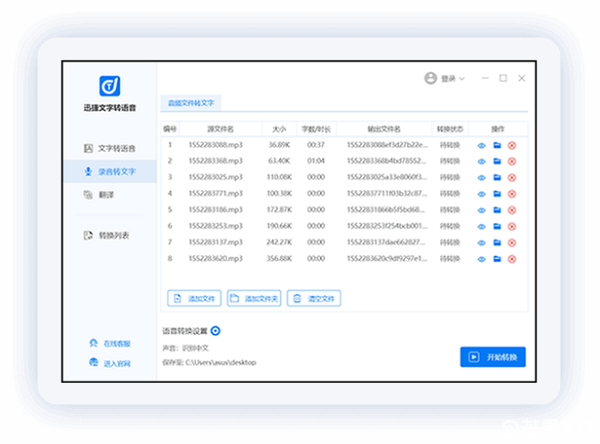Expand the login dropdown
The image size is (600, 444).
pyautogui.click(x=462, y=79)
